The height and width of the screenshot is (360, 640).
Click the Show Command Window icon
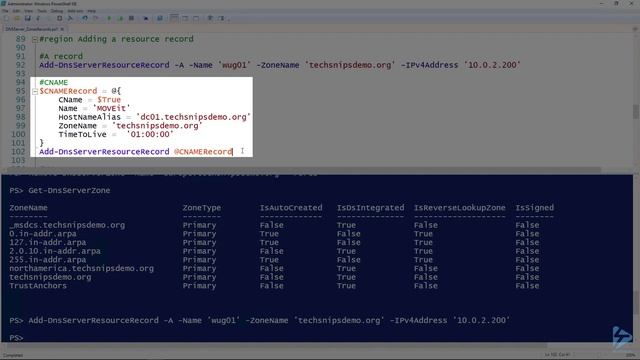point(210,18)
